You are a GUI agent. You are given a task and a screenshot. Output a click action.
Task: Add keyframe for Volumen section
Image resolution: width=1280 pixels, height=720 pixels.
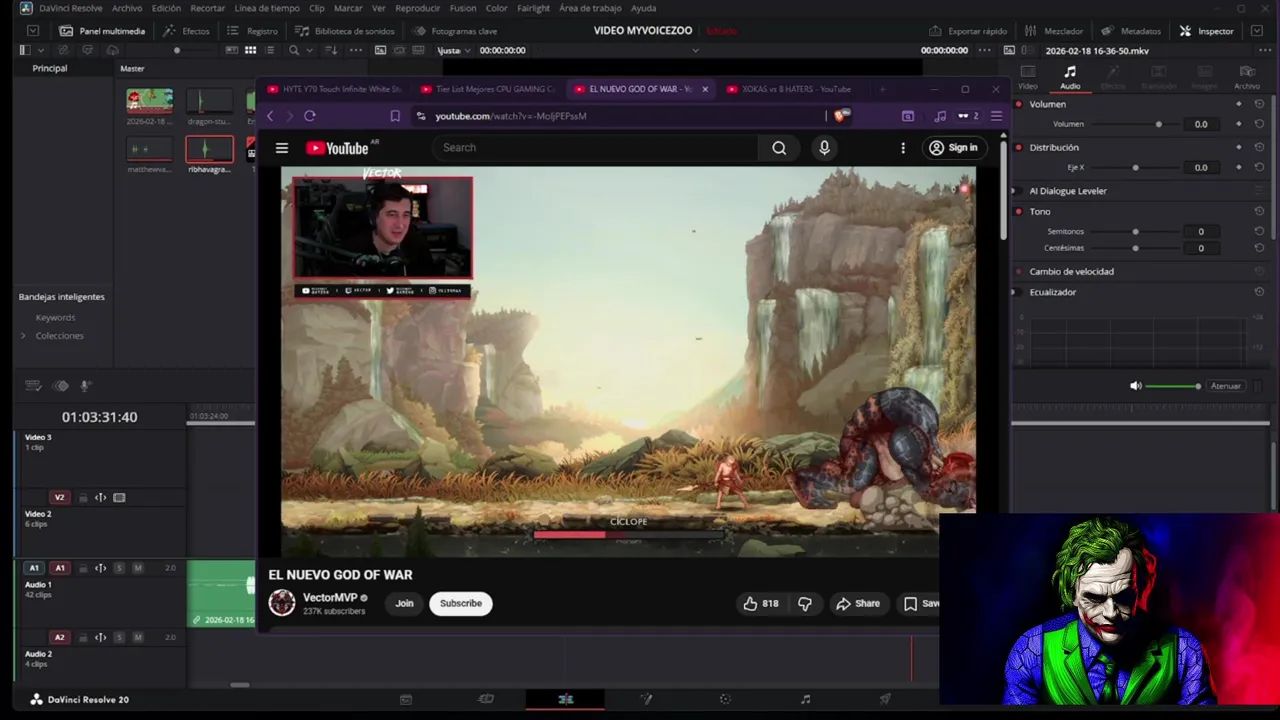pos(1239,104)
